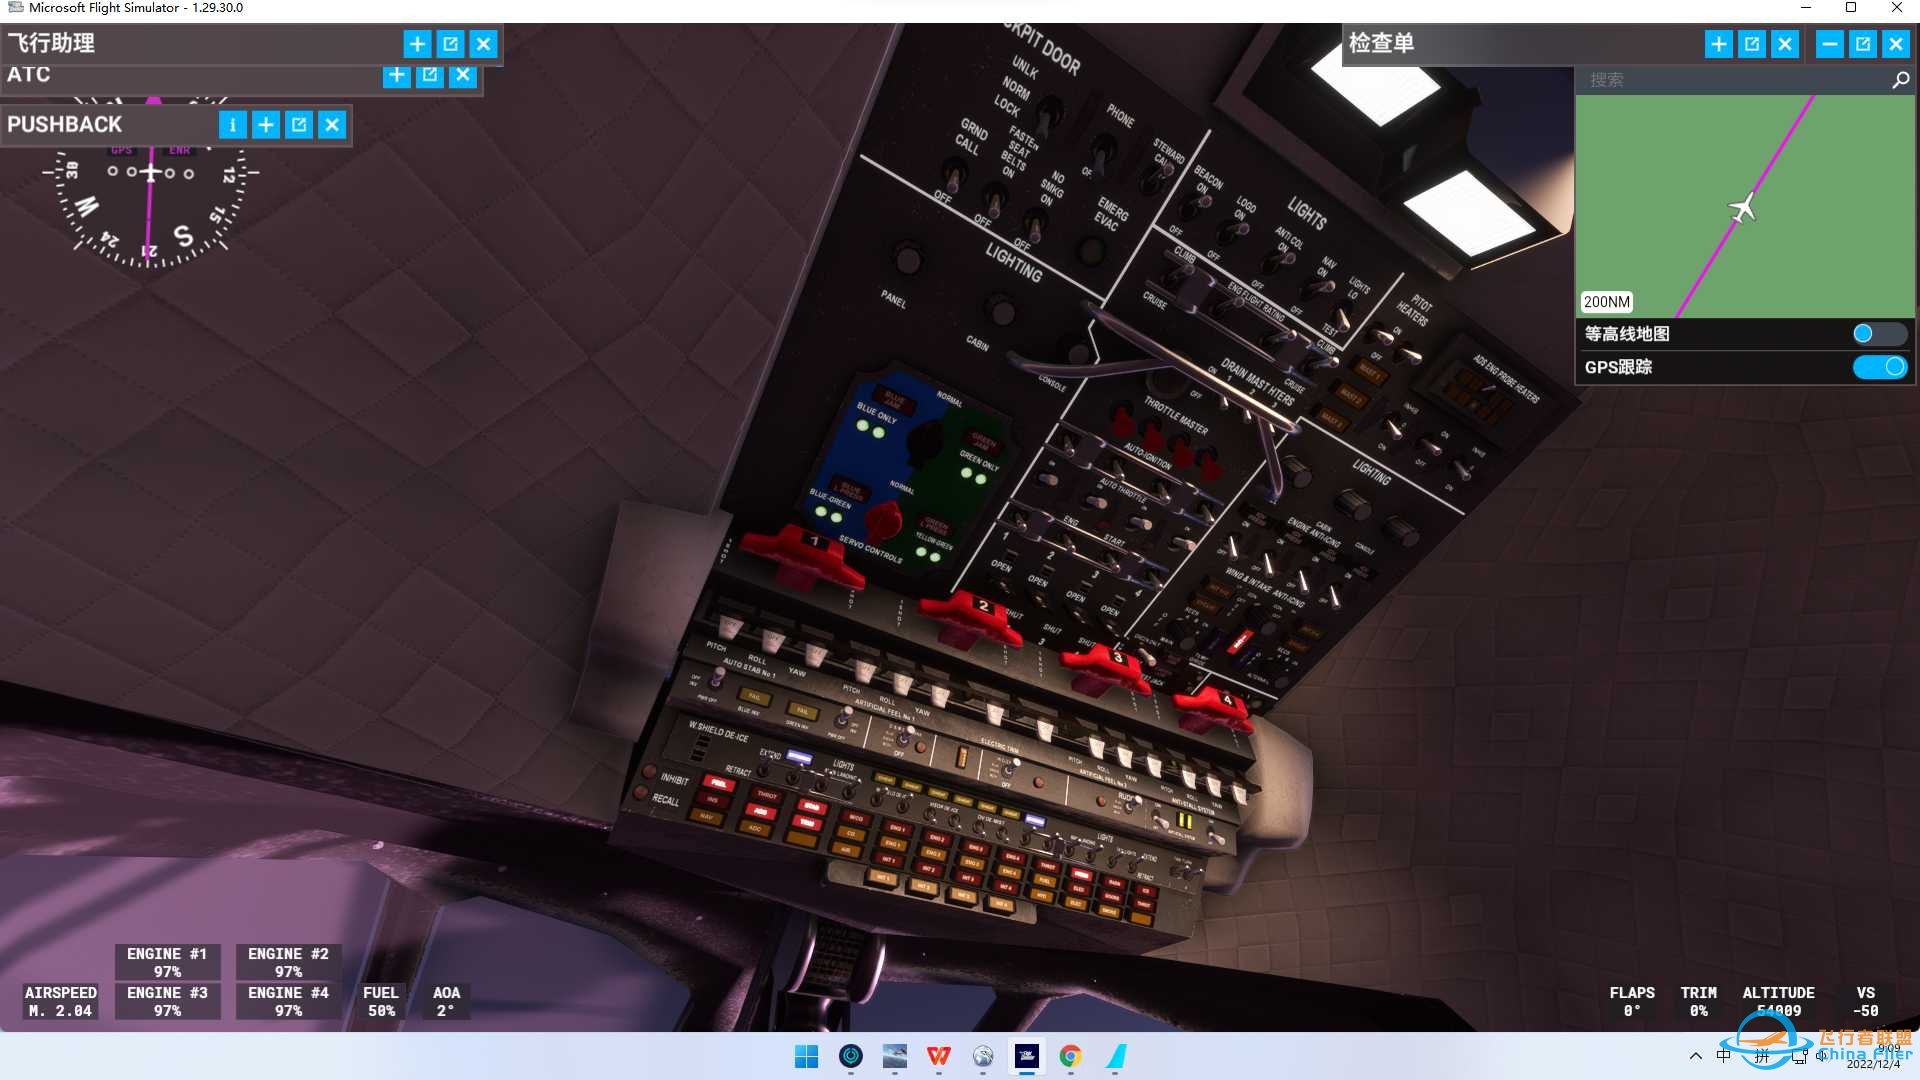Turn the CABIN lighting knob
This screenshot has width=1920, height=1080.
[1000, 309]
